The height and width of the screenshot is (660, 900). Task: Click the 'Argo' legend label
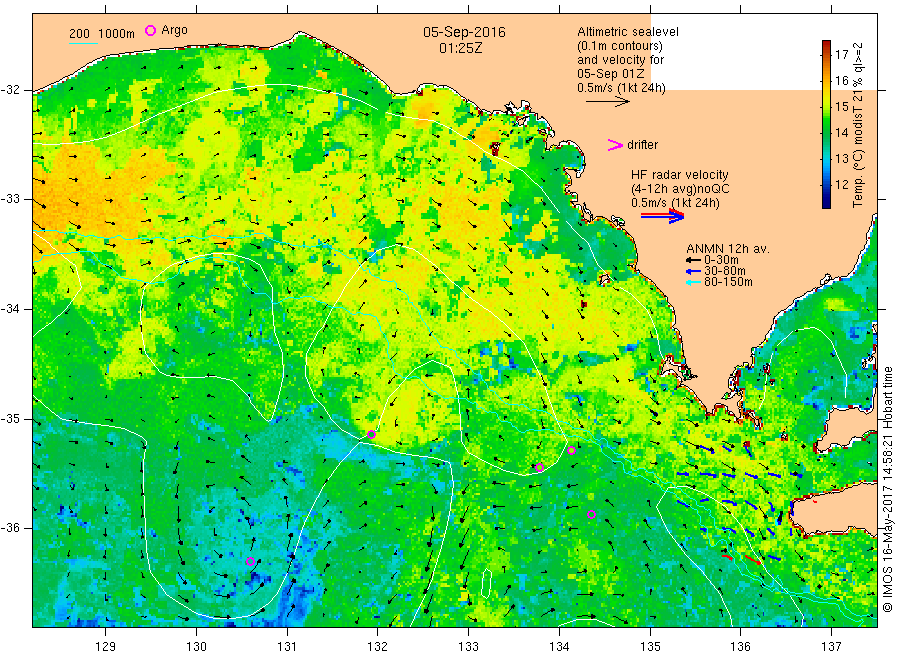tap(174, 30)
